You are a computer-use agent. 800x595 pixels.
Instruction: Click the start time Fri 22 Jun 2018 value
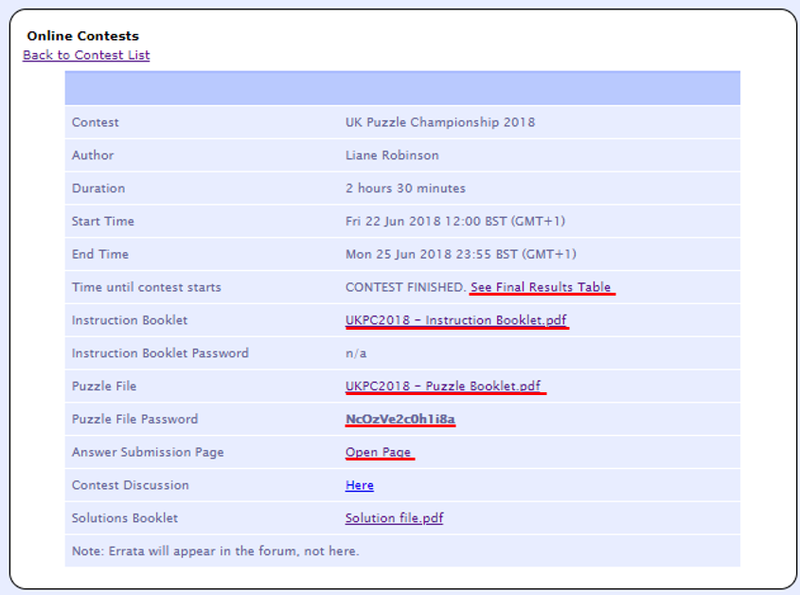[455, 221]
